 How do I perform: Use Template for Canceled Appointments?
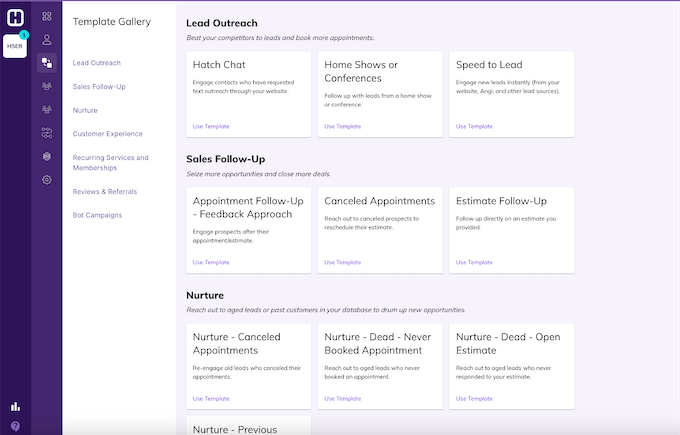pos(342,262)
